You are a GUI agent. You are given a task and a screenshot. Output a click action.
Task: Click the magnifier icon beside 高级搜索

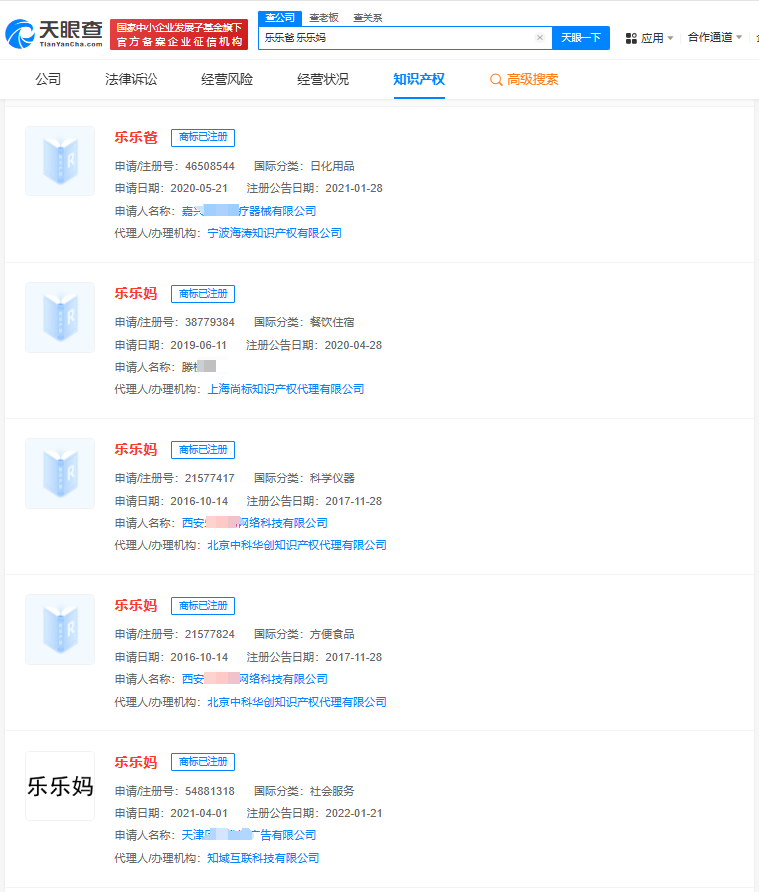coord(496,80)
